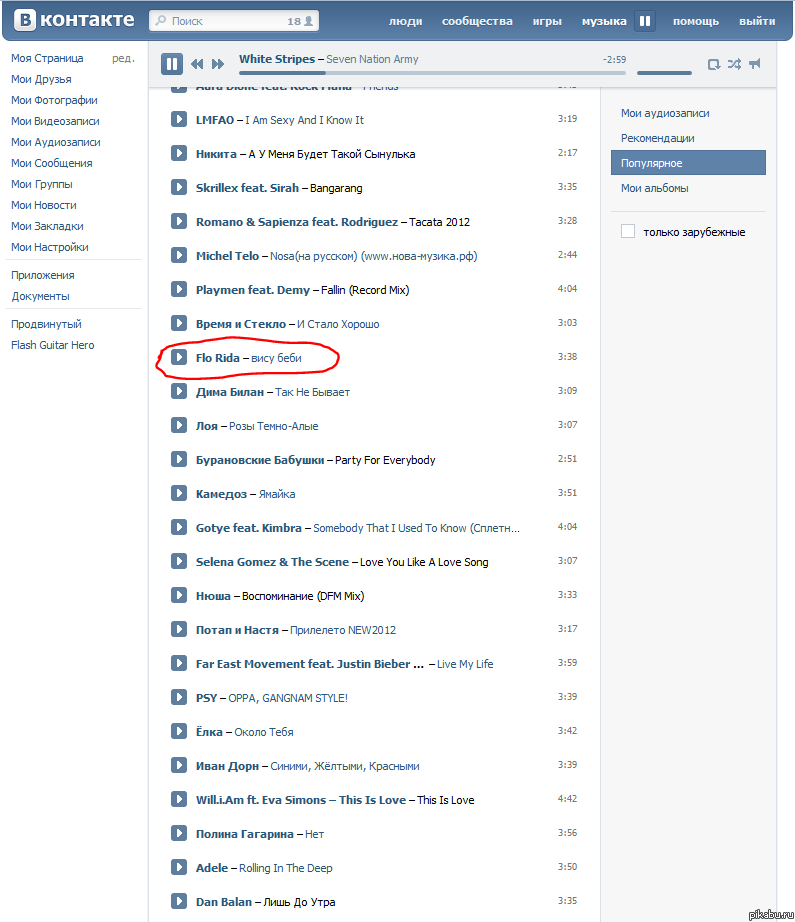Screen dimensions: 795x922
Task: Play Потап и Настя – Прилелето
Action: 179,629
